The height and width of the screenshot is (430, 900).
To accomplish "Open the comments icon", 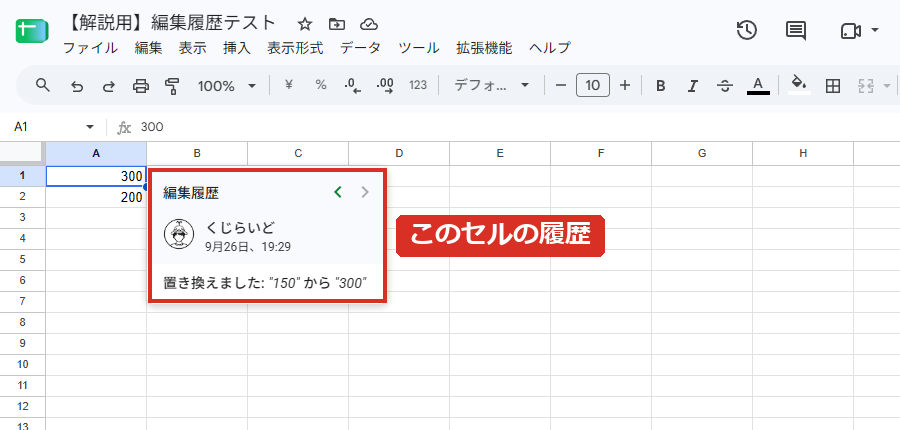I will 796,31.
